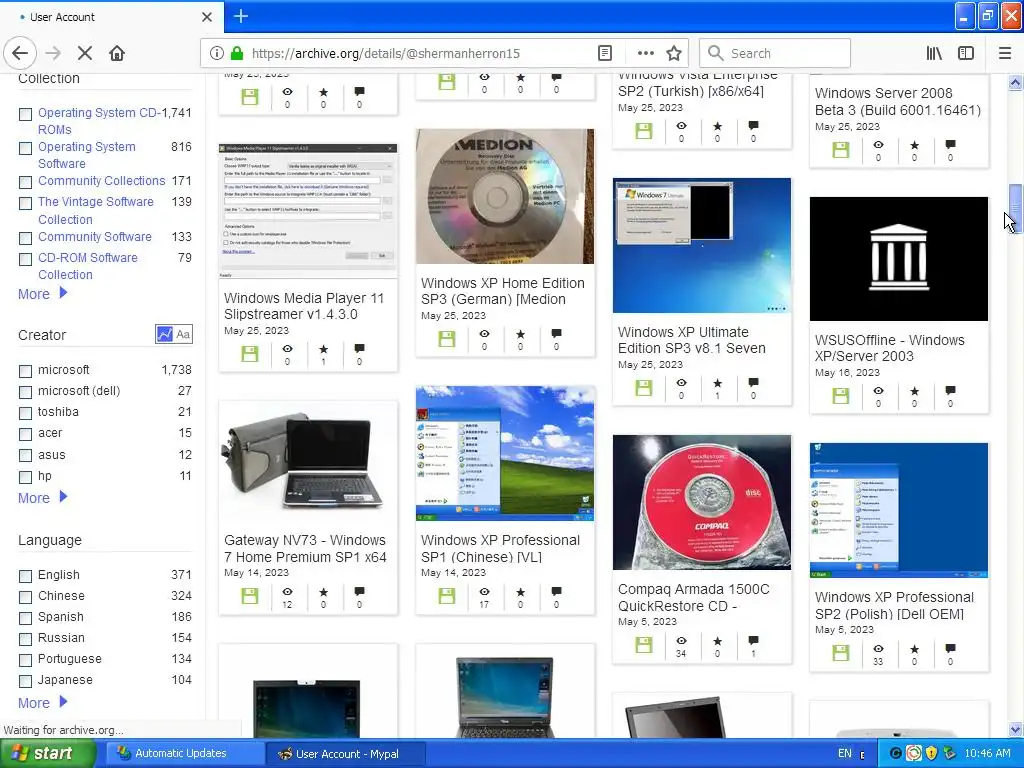Screen dimensions: 1024x768
Task: Open Windows Server 2008 Beta 3 link
Action: (x=897, y=101)
